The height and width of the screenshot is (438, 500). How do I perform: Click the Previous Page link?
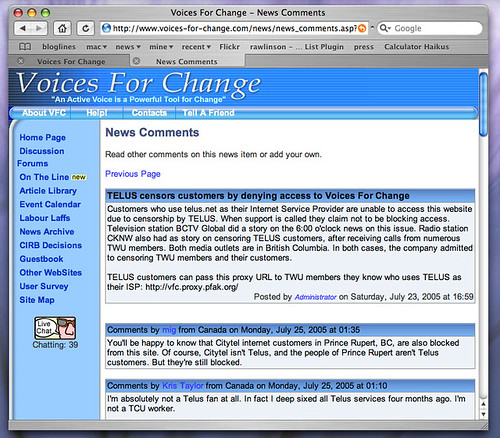click(x=133, y=174)
